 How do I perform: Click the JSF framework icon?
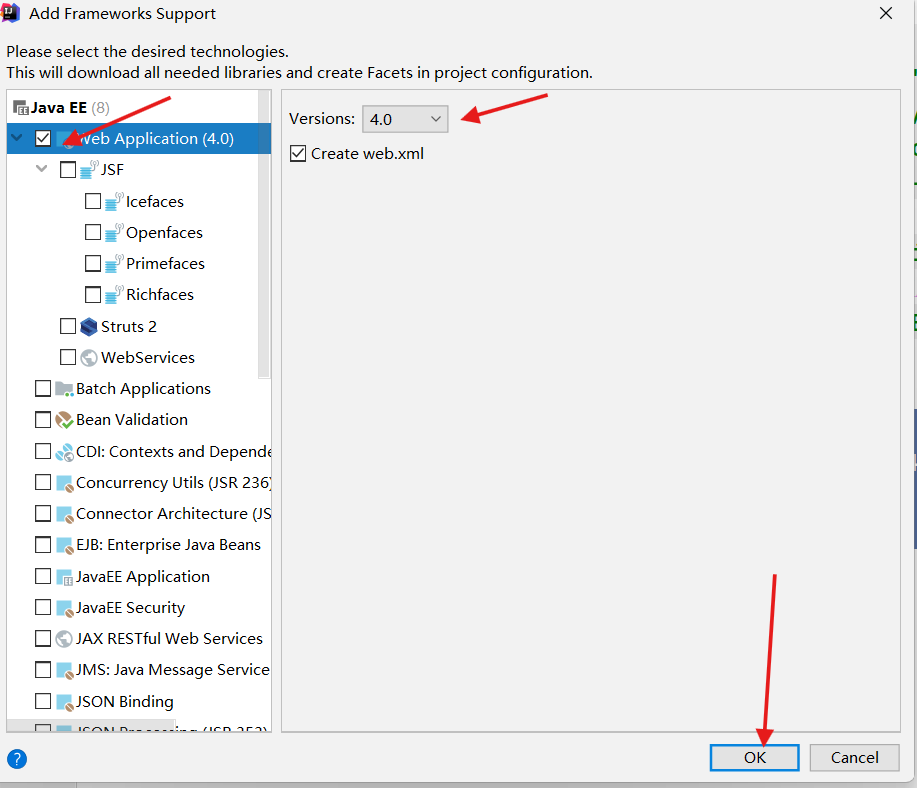pos(89,169)
